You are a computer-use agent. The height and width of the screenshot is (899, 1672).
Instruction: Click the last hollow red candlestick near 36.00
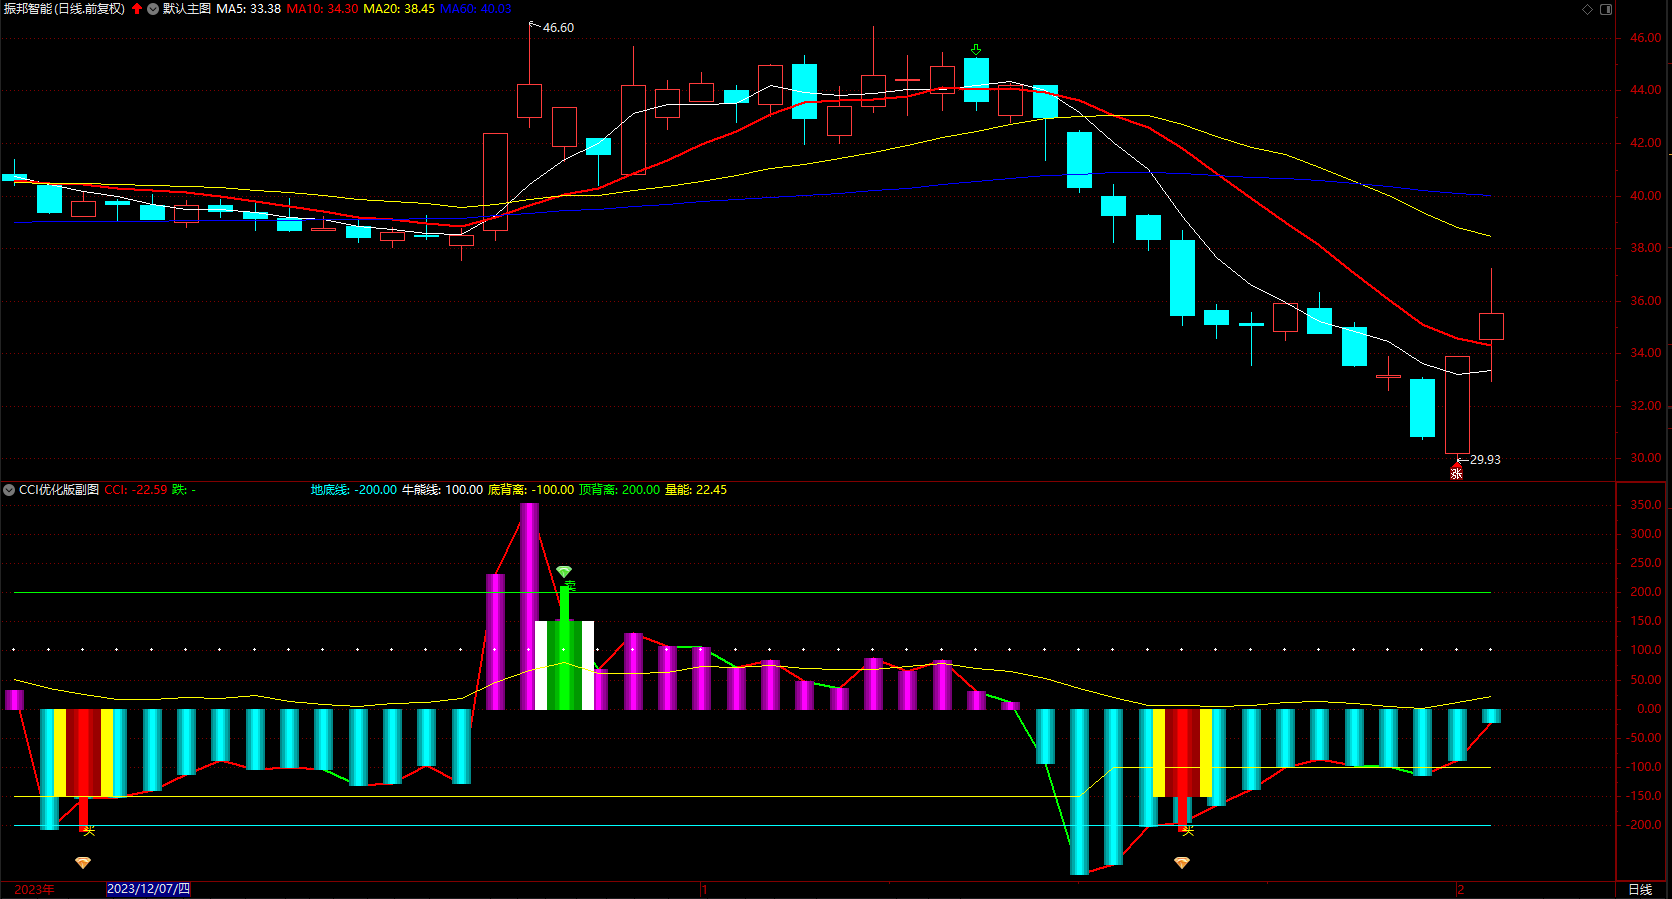1491,326
